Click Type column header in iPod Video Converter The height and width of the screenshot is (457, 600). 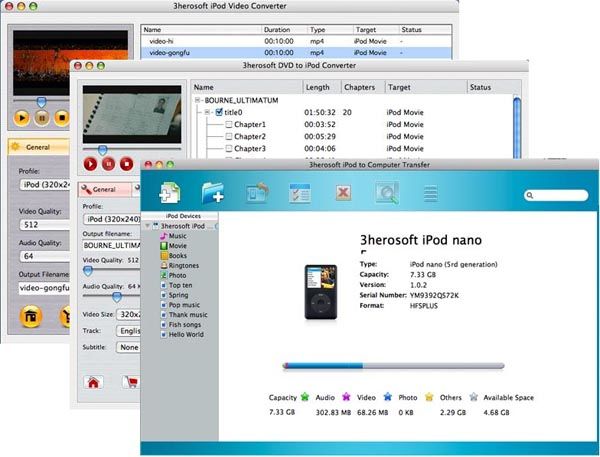[330, 30]
